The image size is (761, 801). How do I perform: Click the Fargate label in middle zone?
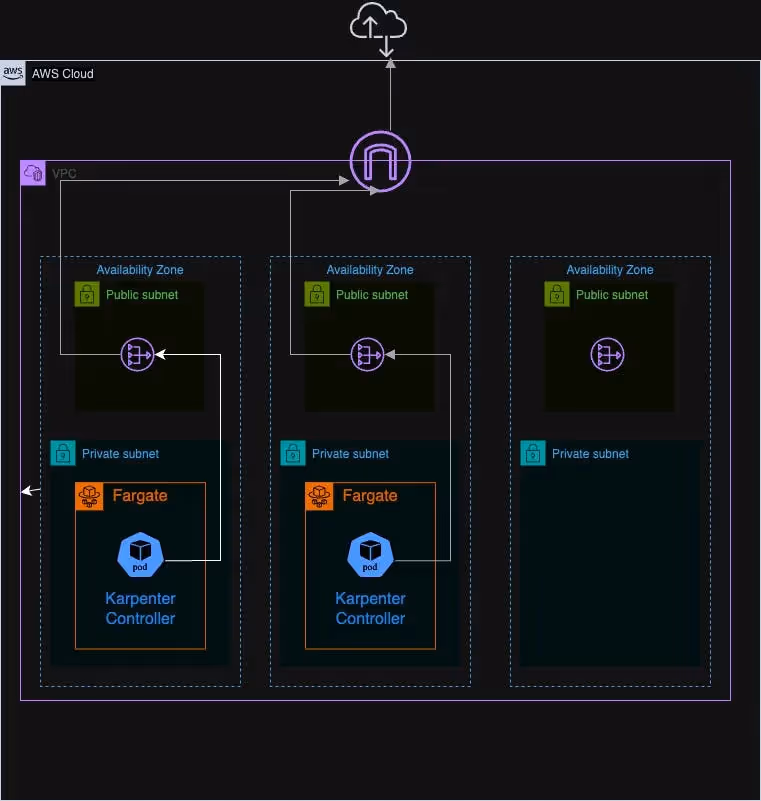370,496
